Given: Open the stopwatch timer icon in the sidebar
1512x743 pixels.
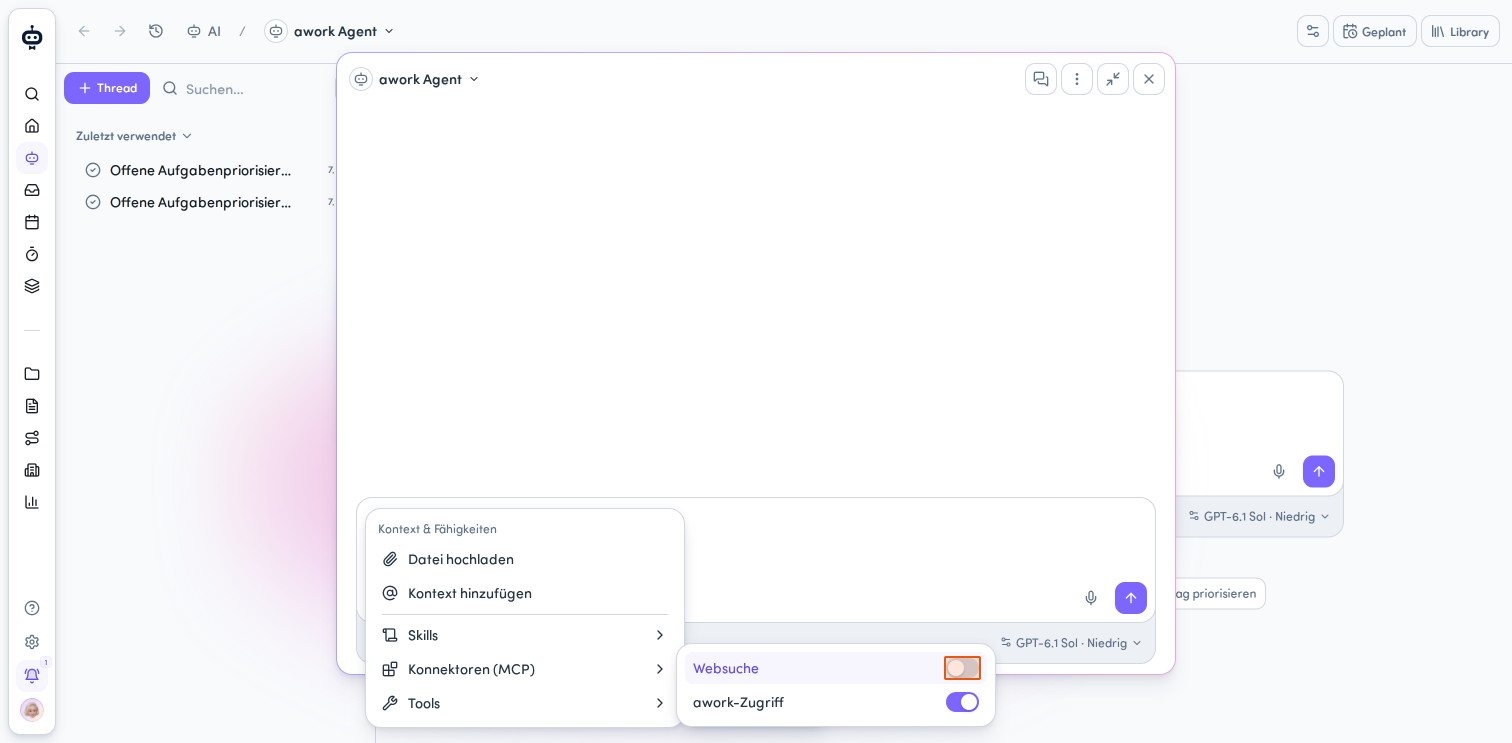Looking at the screenshot, I should coord(32,254).
